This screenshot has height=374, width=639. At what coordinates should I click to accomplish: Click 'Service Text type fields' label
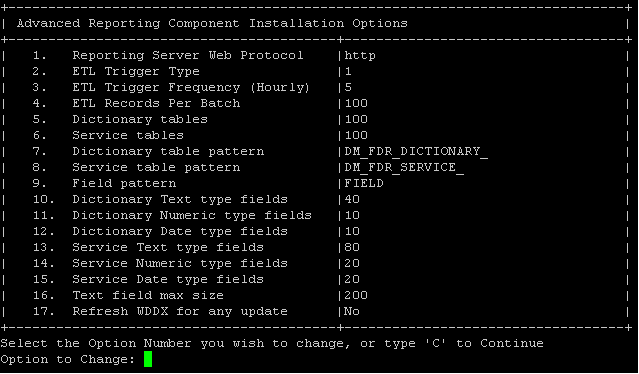pyautogui.click(x=168, y=247)
